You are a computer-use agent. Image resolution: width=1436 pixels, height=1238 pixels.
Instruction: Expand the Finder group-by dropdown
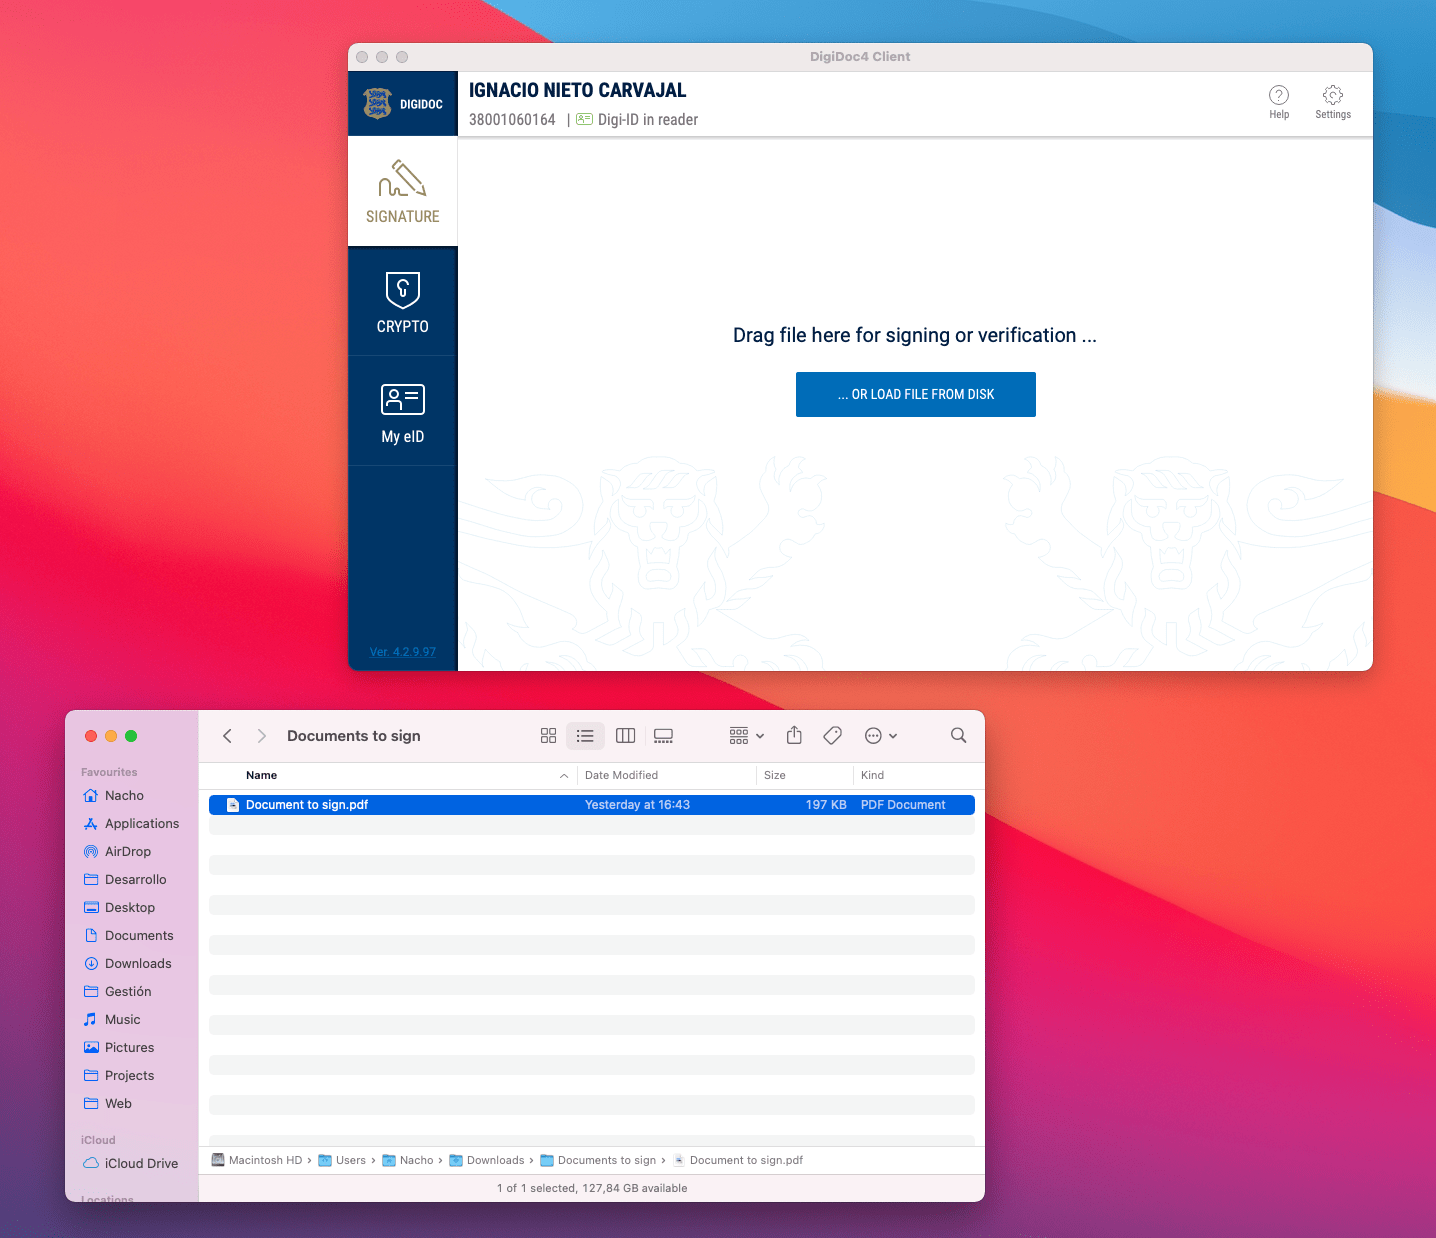coord(746,736)
